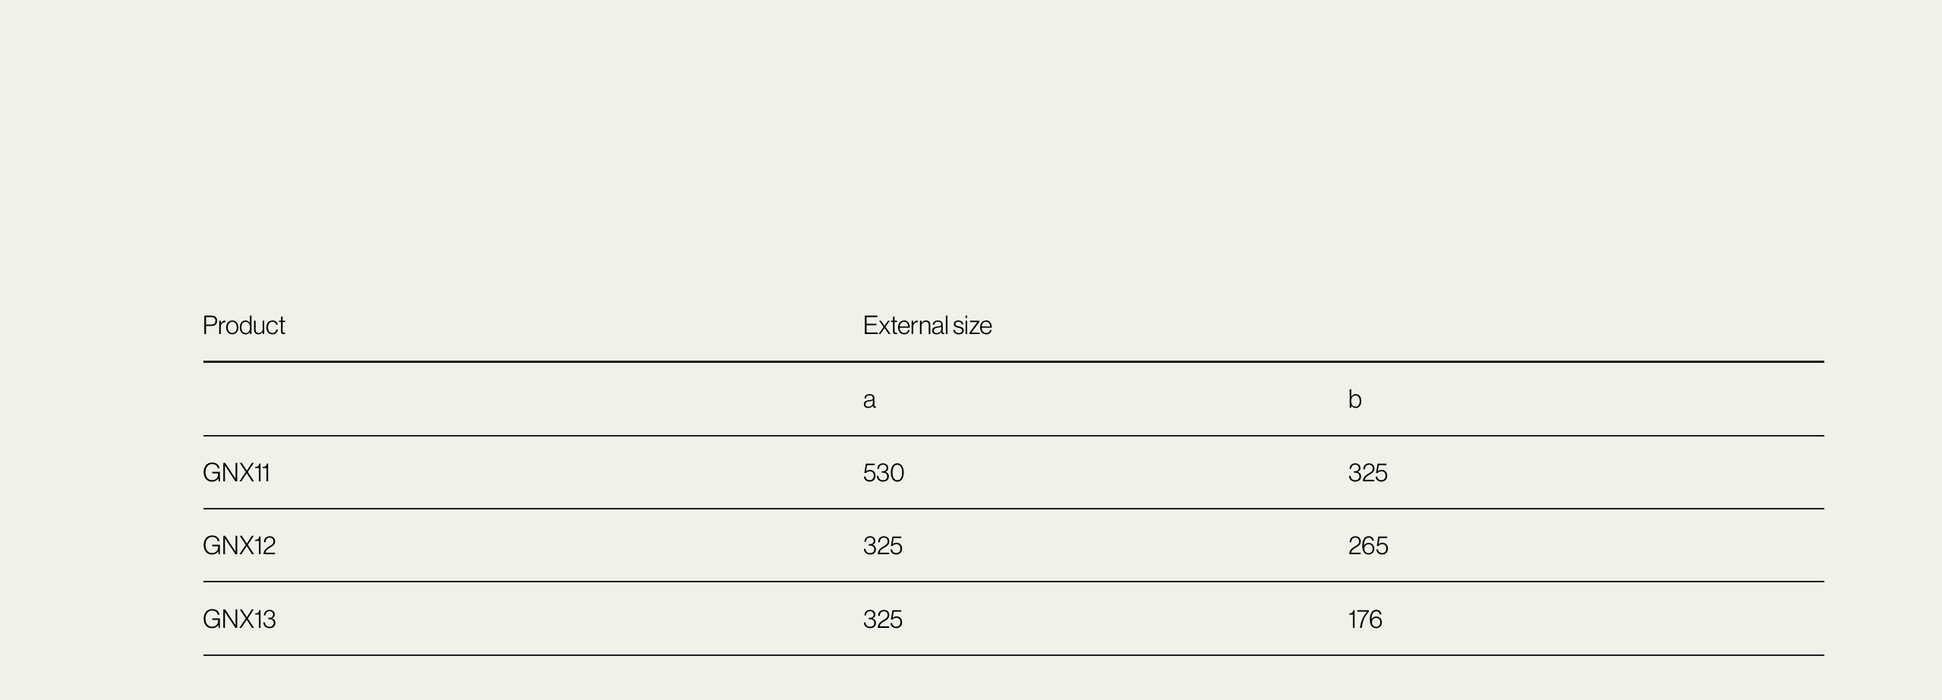Select the 'a' sub-column header

[869, 400]
